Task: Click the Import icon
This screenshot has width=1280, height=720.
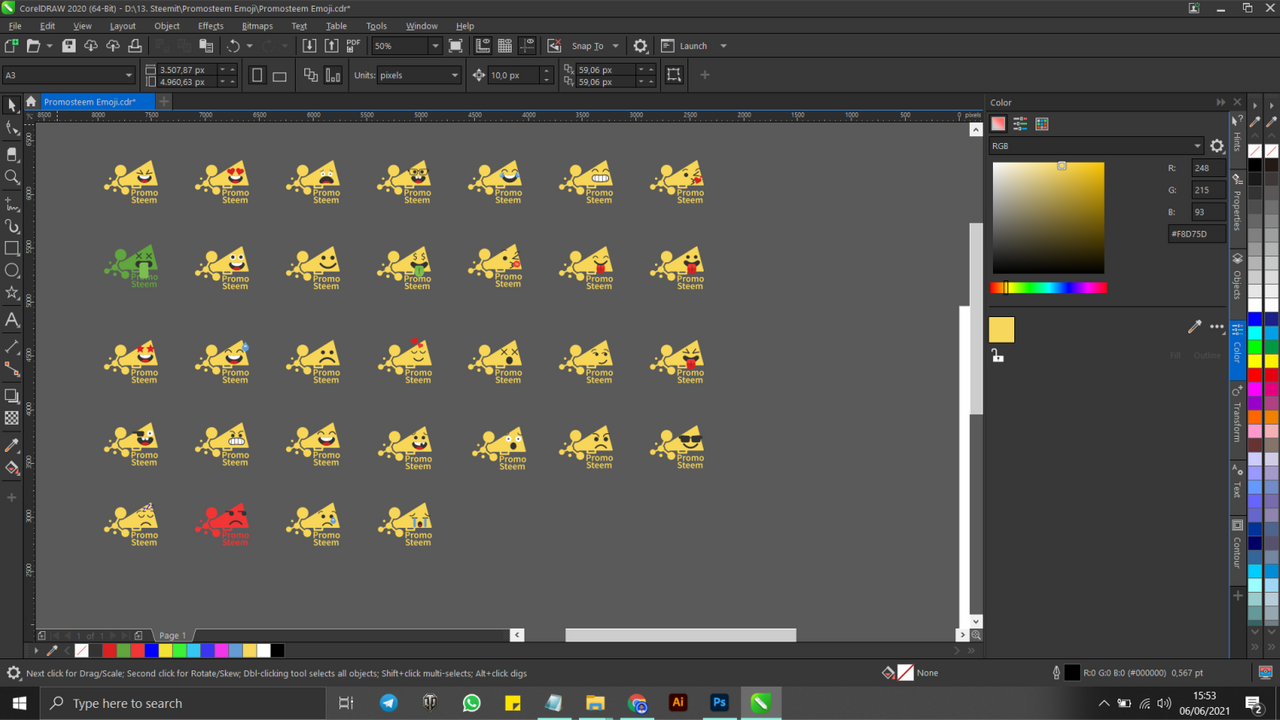Action: (309, 46)
